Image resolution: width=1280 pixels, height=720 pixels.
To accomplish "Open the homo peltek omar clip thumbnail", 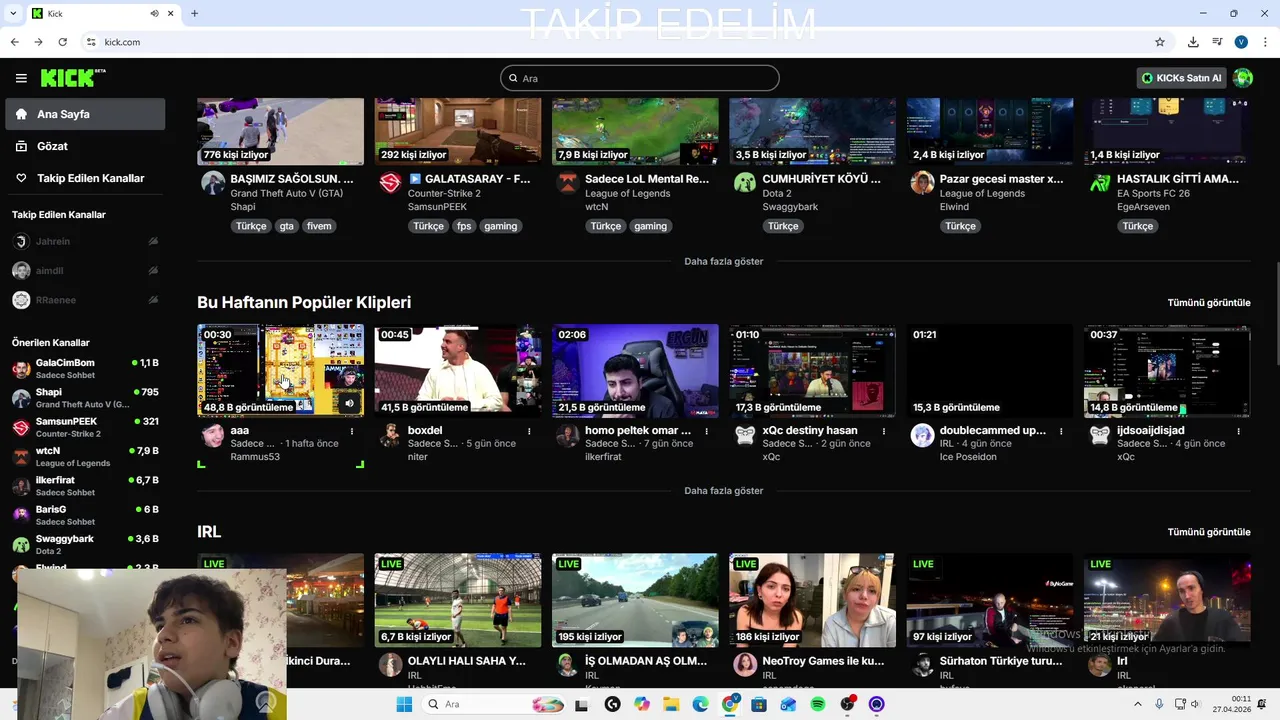I will click(635, 370).
